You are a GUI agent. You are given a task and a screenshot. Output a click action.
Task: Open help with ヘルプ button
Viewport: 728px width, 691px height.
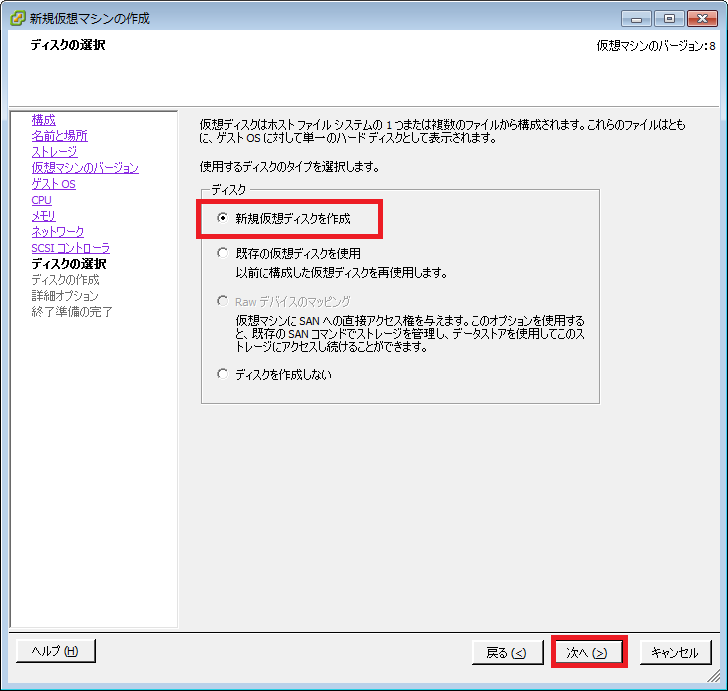point(56,651)
